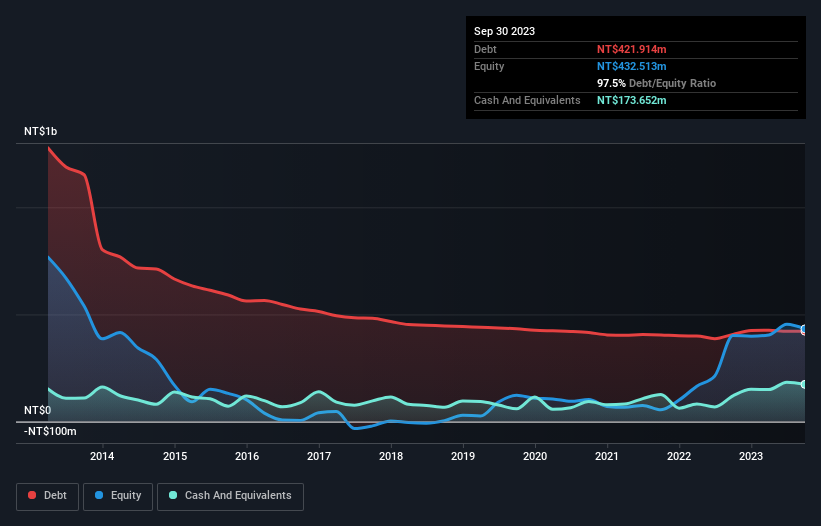Click the 2018 x-axis label
Image resolution: width=821 pixels, height=526 pixels.
pos(391,456)
